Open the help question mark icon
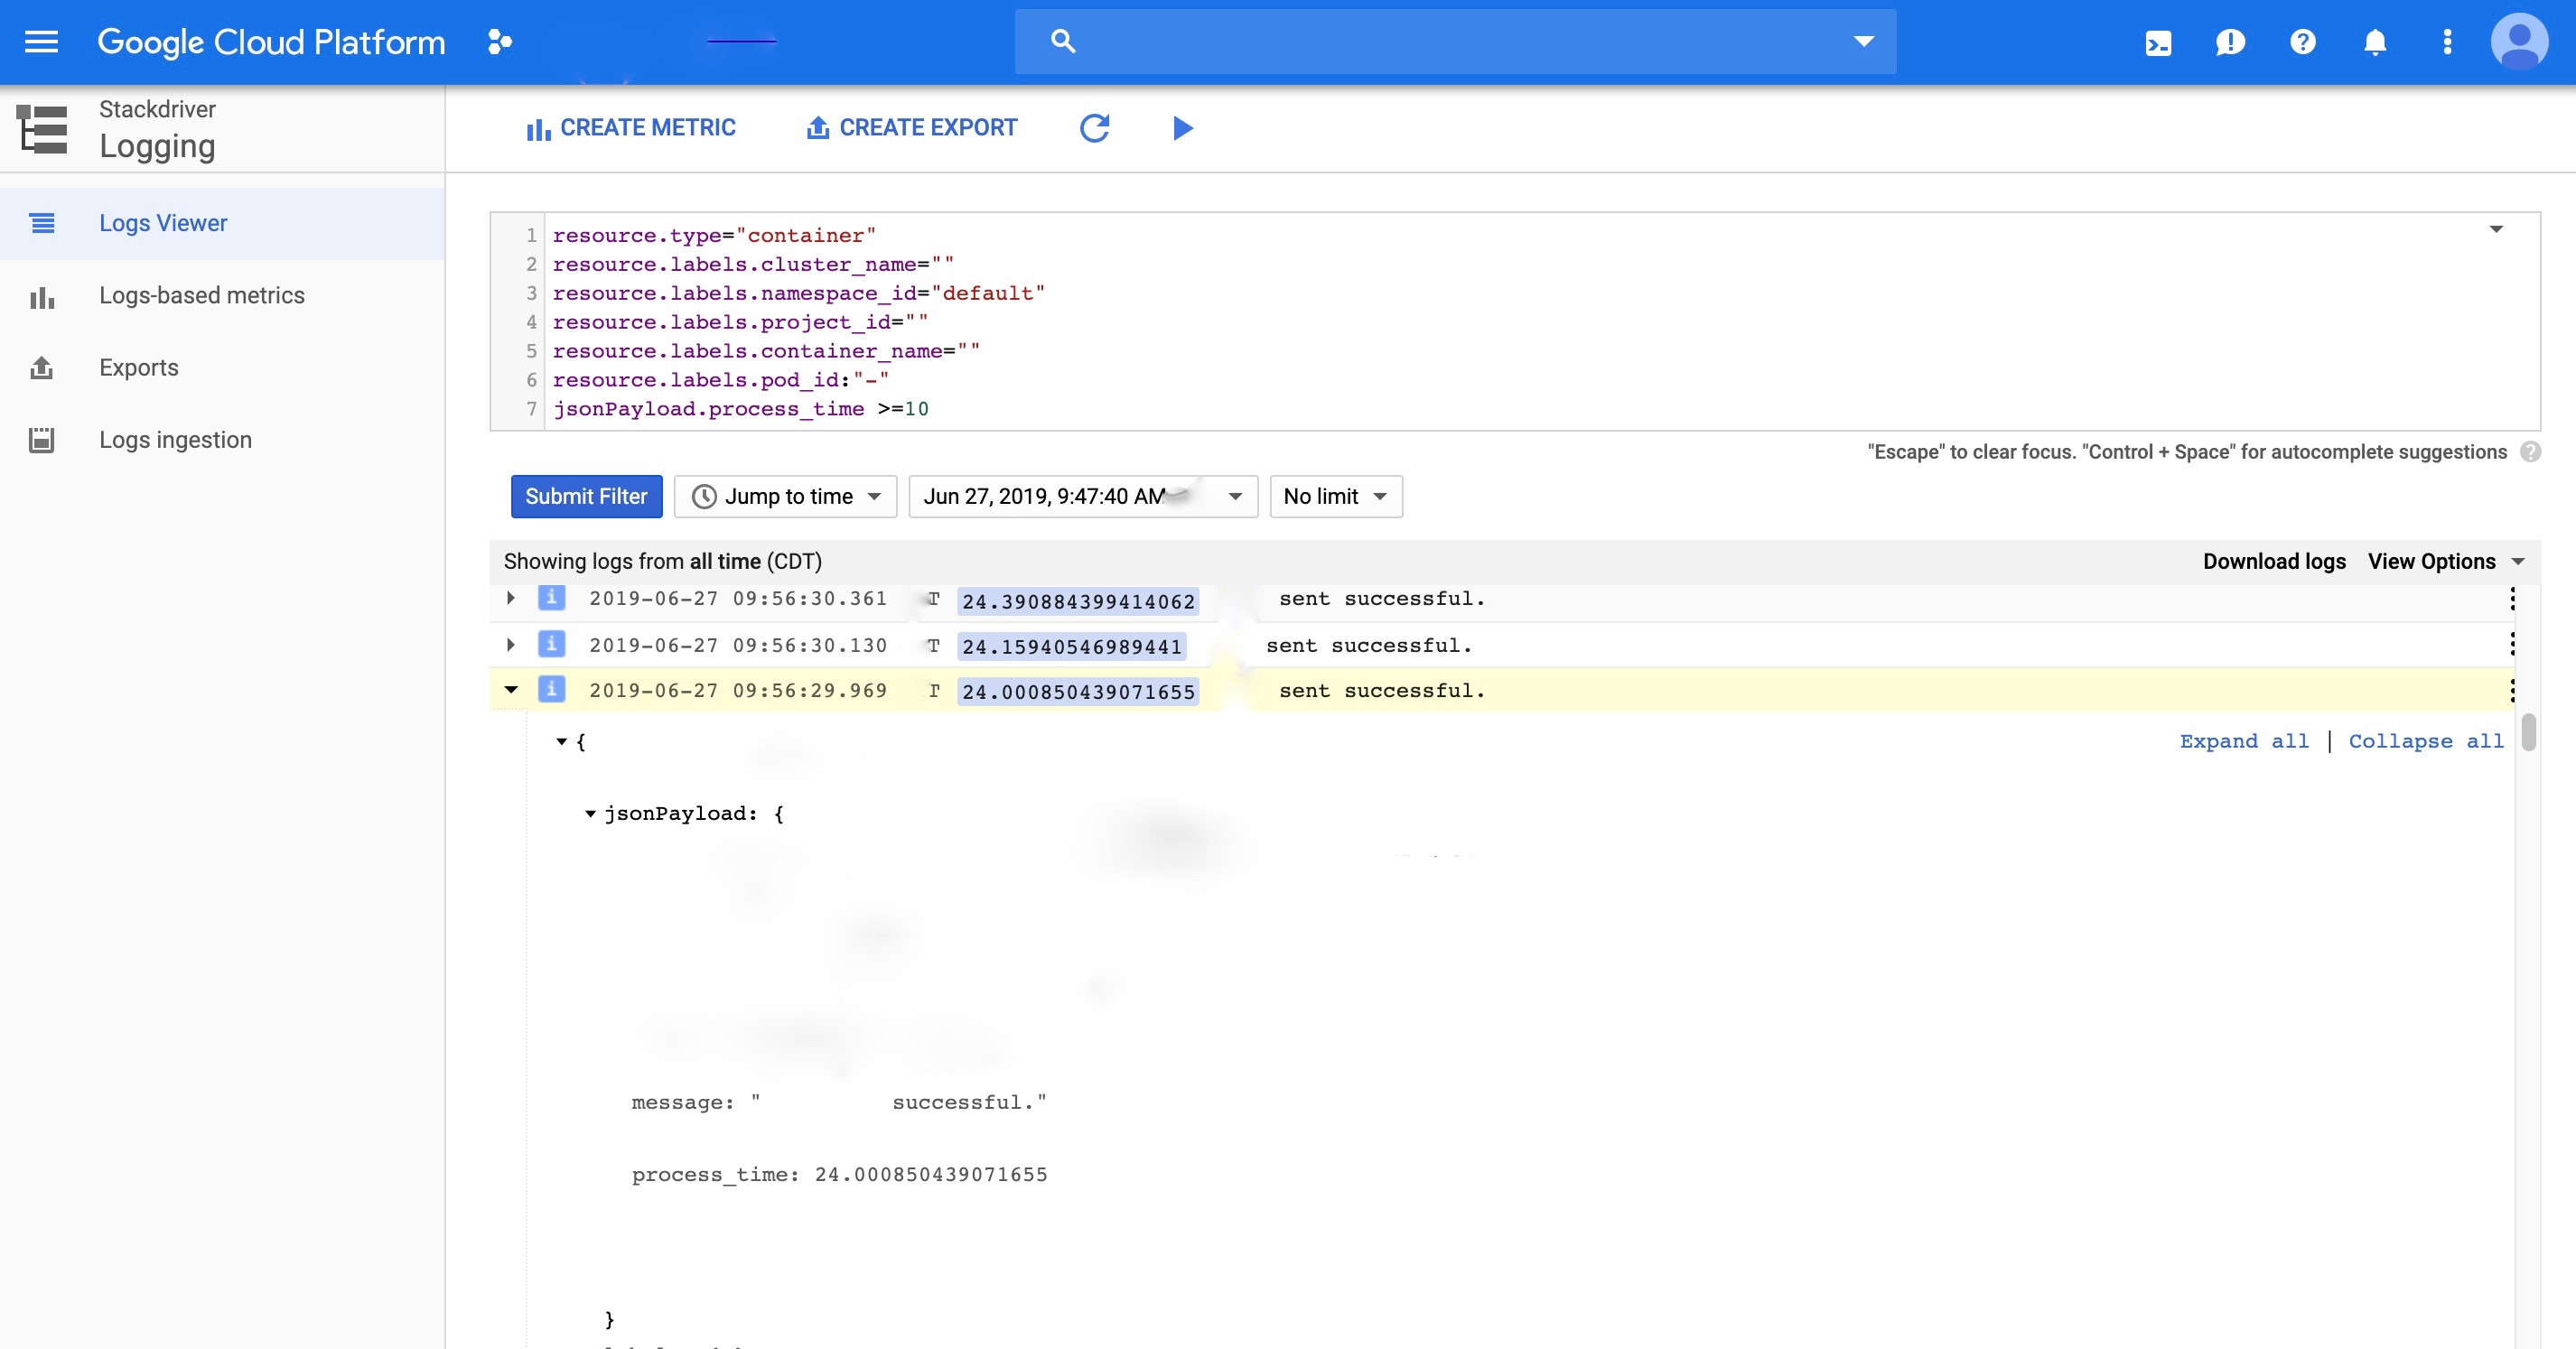Viewport: 2576px width, 1349px height. [x=2303, y=42]
